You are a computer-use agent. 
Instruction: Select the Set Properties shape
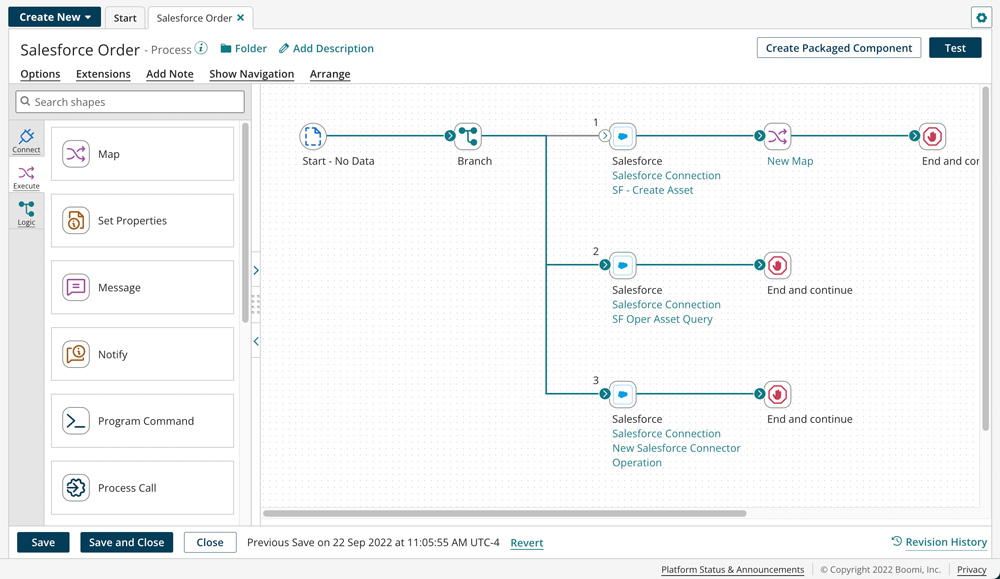[142, 221]
